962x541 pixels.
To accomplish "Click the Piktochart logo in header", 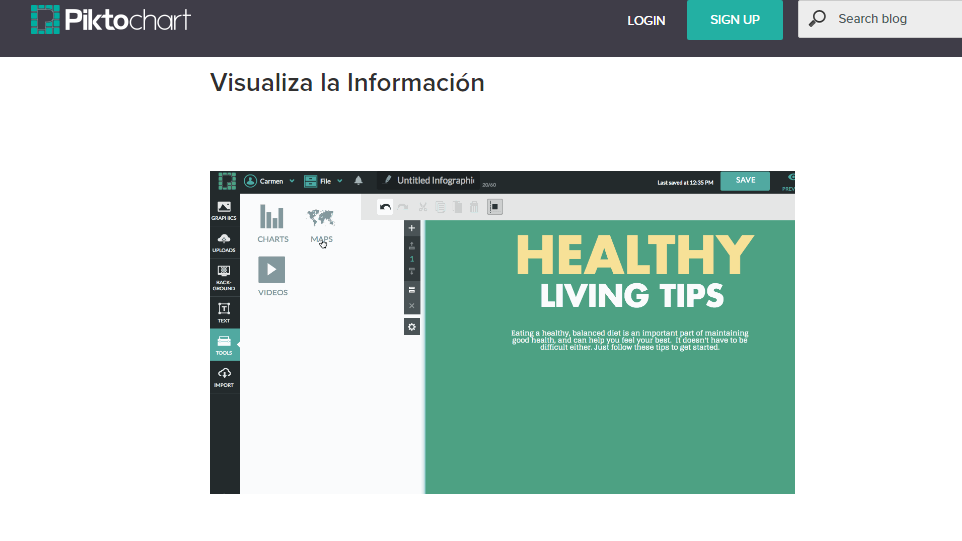I will click(111, 20).
